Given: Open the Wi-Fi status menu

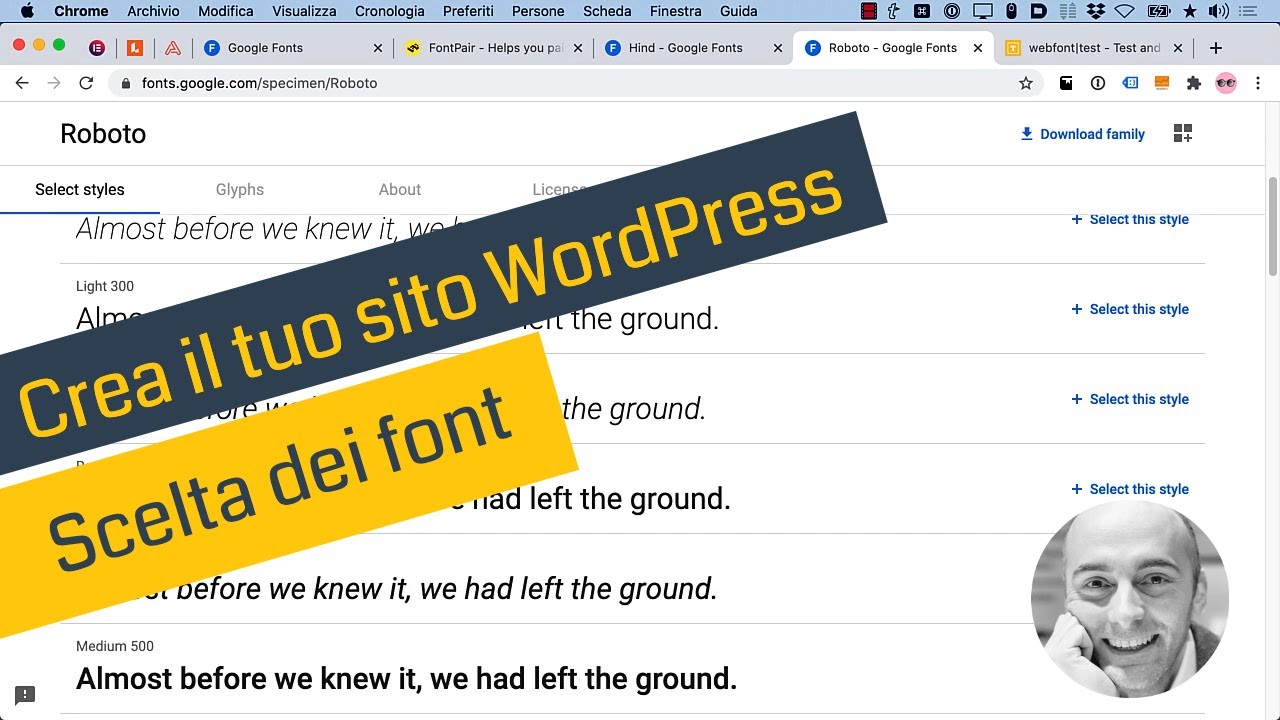Looking at the screenshot, I should (x=1126, y=11).
